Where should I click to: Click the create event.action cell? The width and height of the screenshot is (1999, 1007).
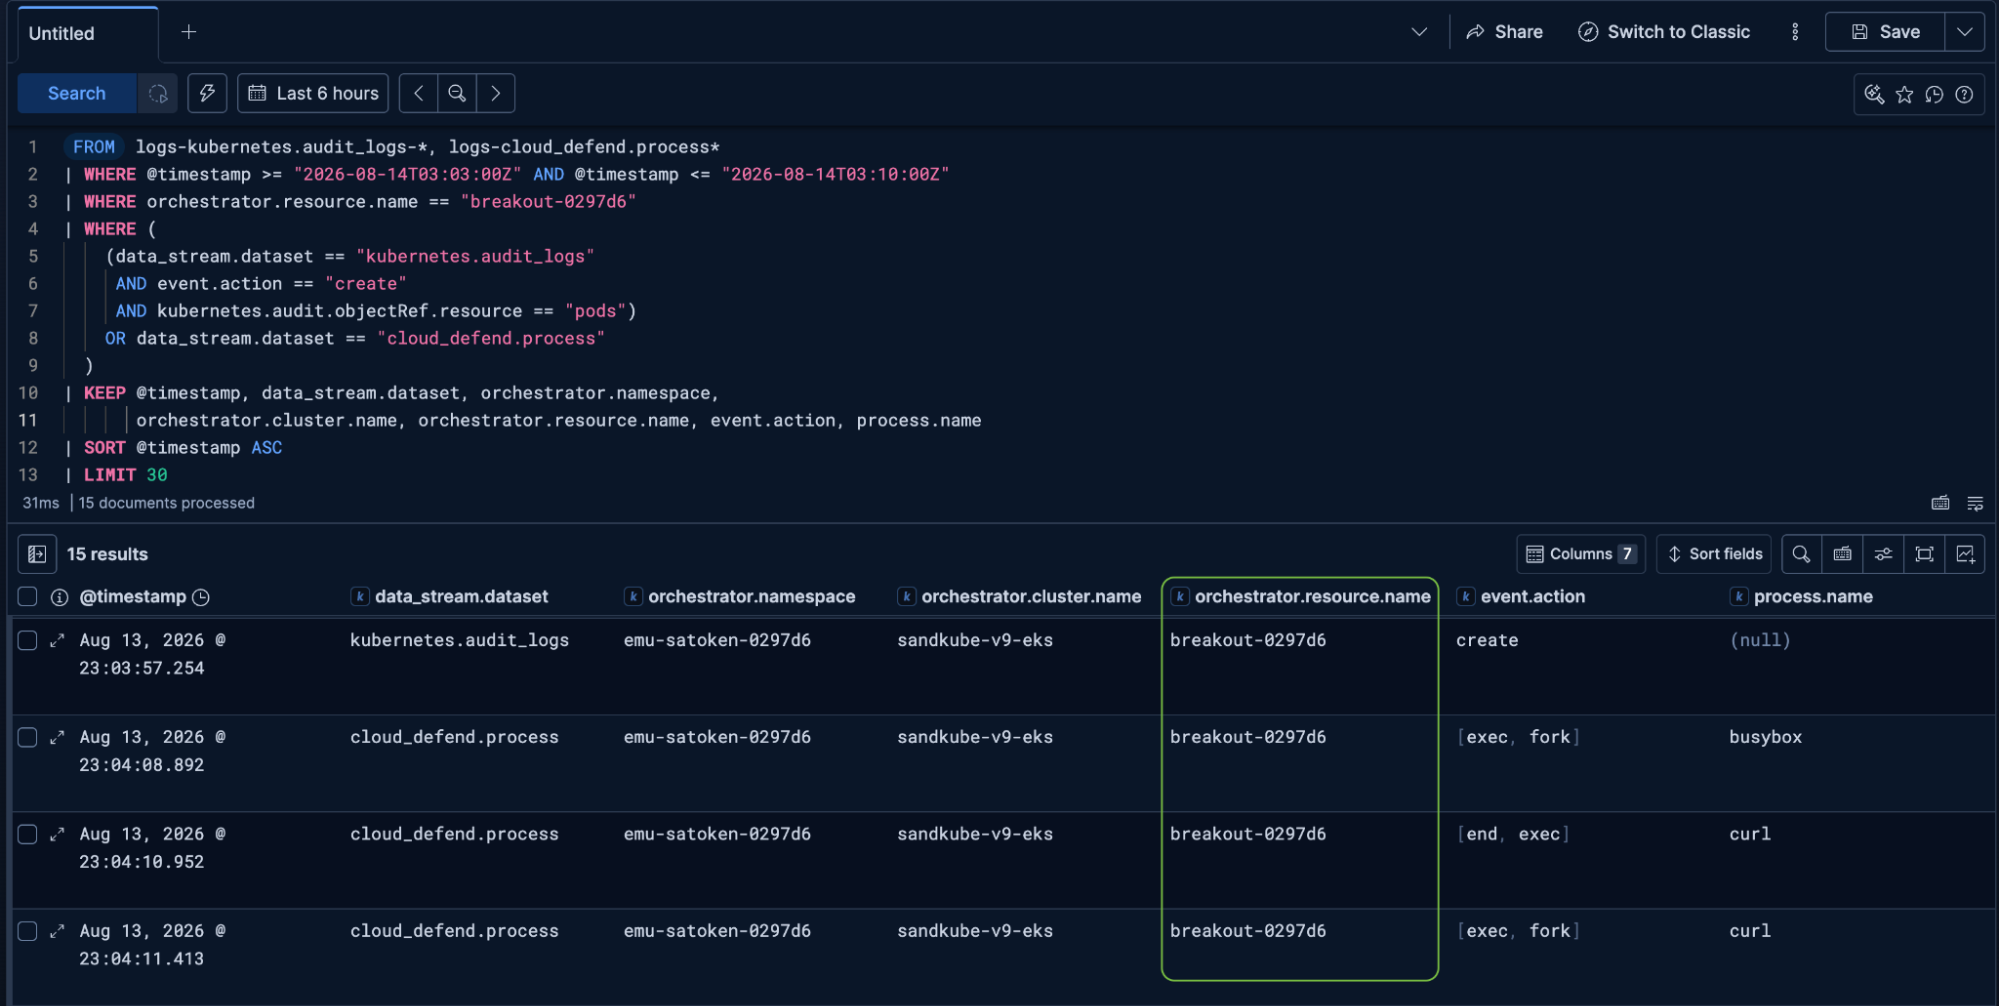[x=1487, y=640]
